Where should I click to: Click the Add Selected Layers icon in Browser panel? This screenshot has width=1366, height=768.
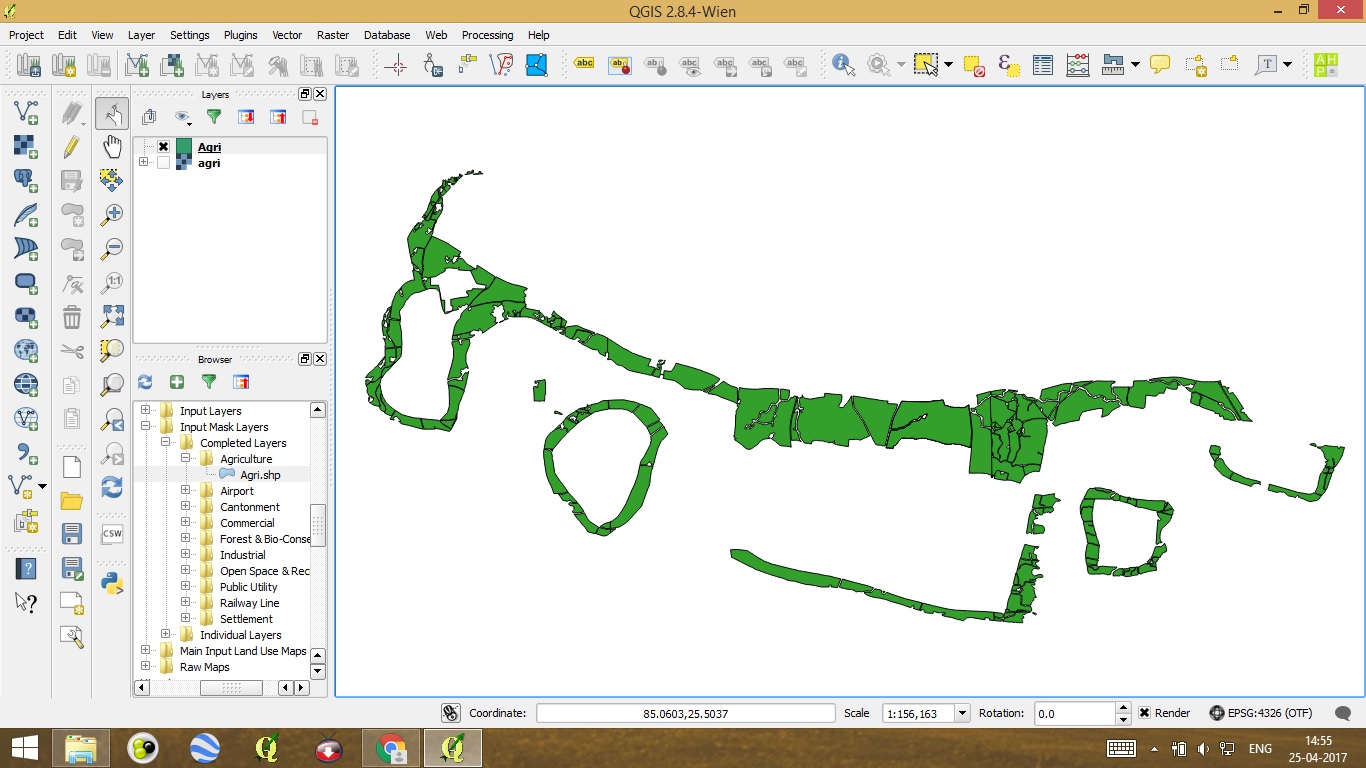click(177, 382)
